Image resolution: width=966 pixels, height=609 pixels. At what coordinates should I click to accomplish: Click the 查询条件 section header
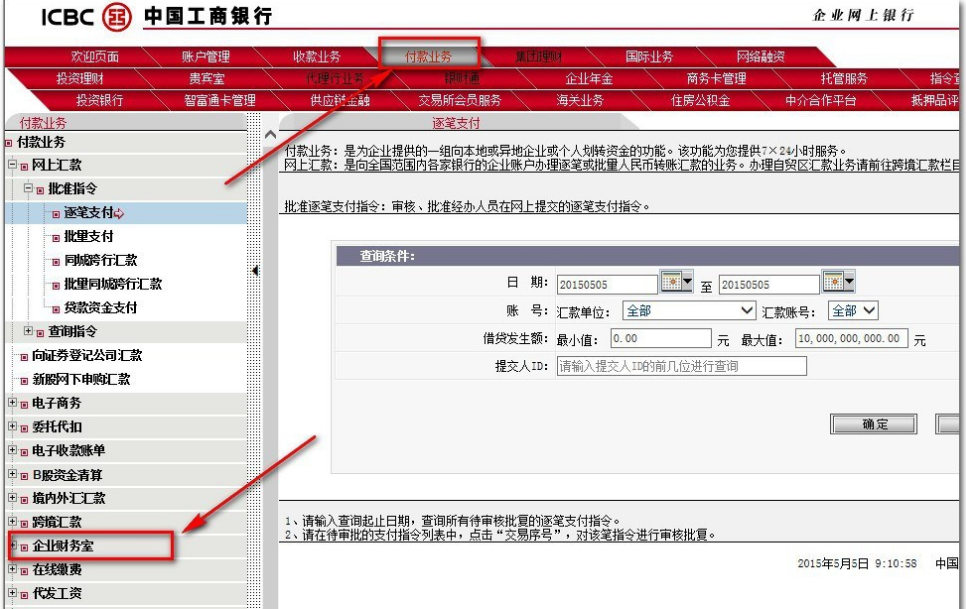click(x=647, y=256)
